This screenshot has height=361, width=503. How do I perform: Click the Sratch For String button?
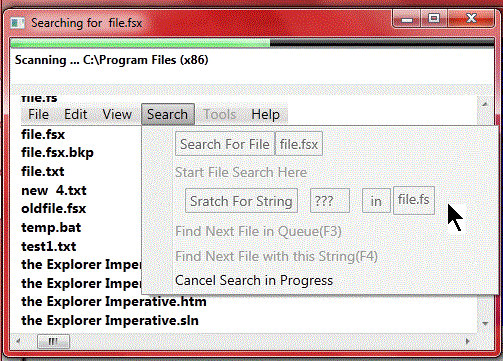(241, 201)
